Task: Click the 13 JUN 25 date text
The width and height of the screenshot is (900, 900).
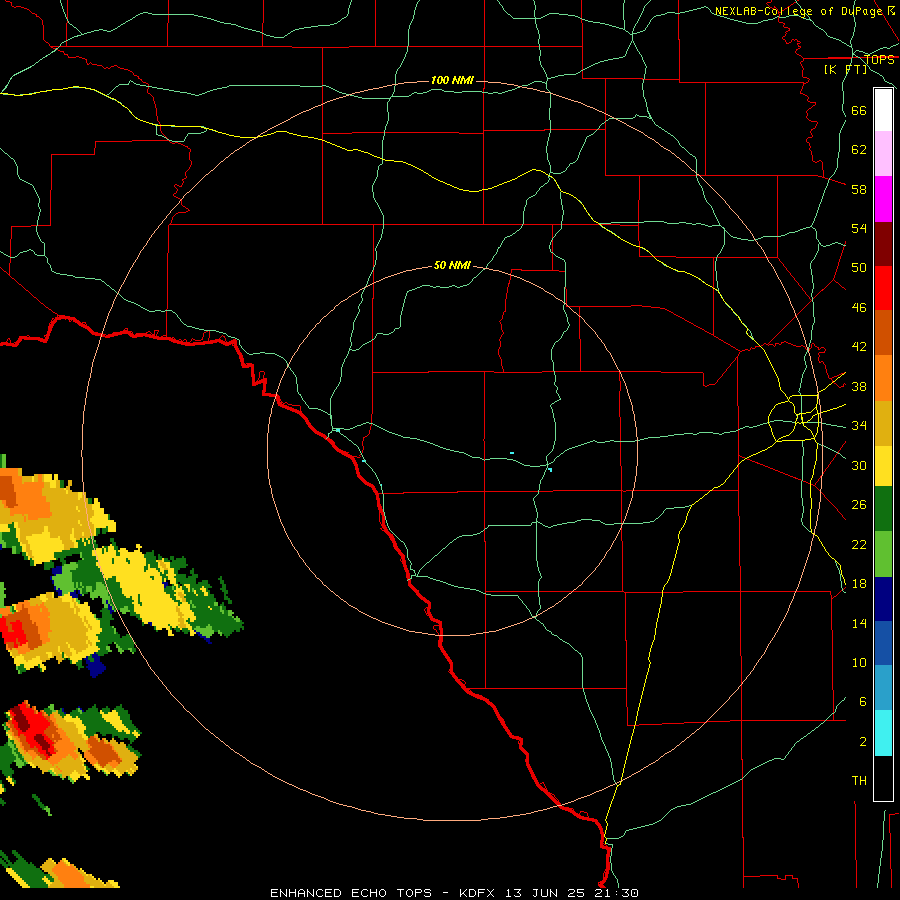Action: pyautogui.click(x=545, y=893)
